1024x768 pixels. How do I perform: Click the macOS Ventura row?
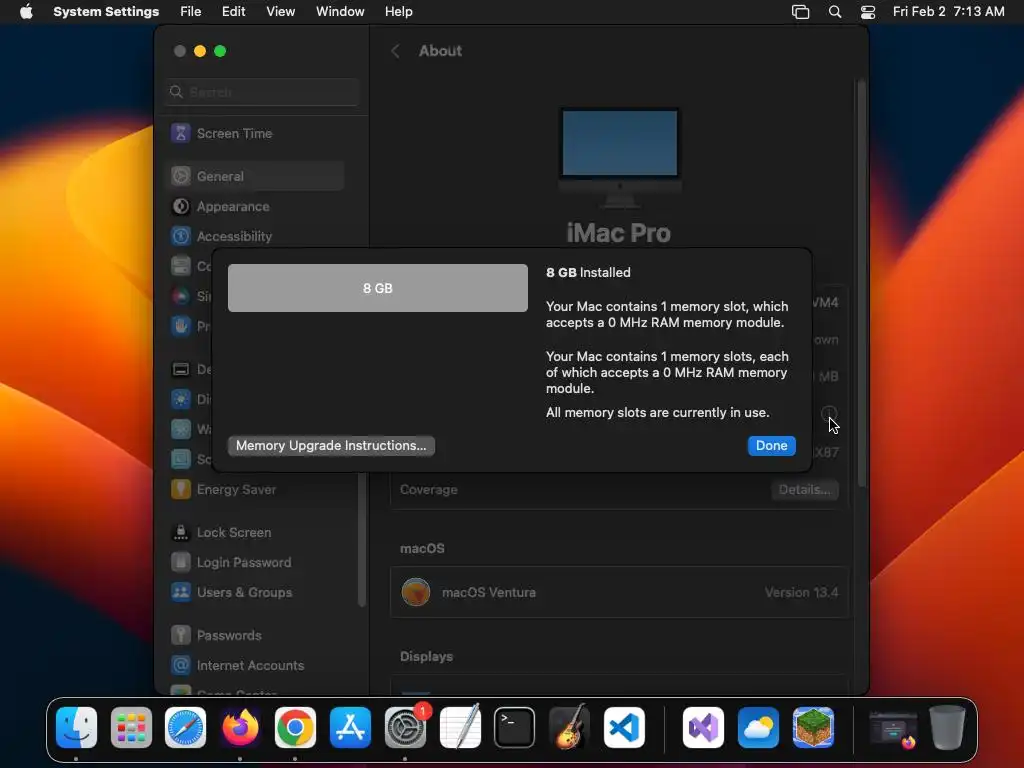click(619, 592)
